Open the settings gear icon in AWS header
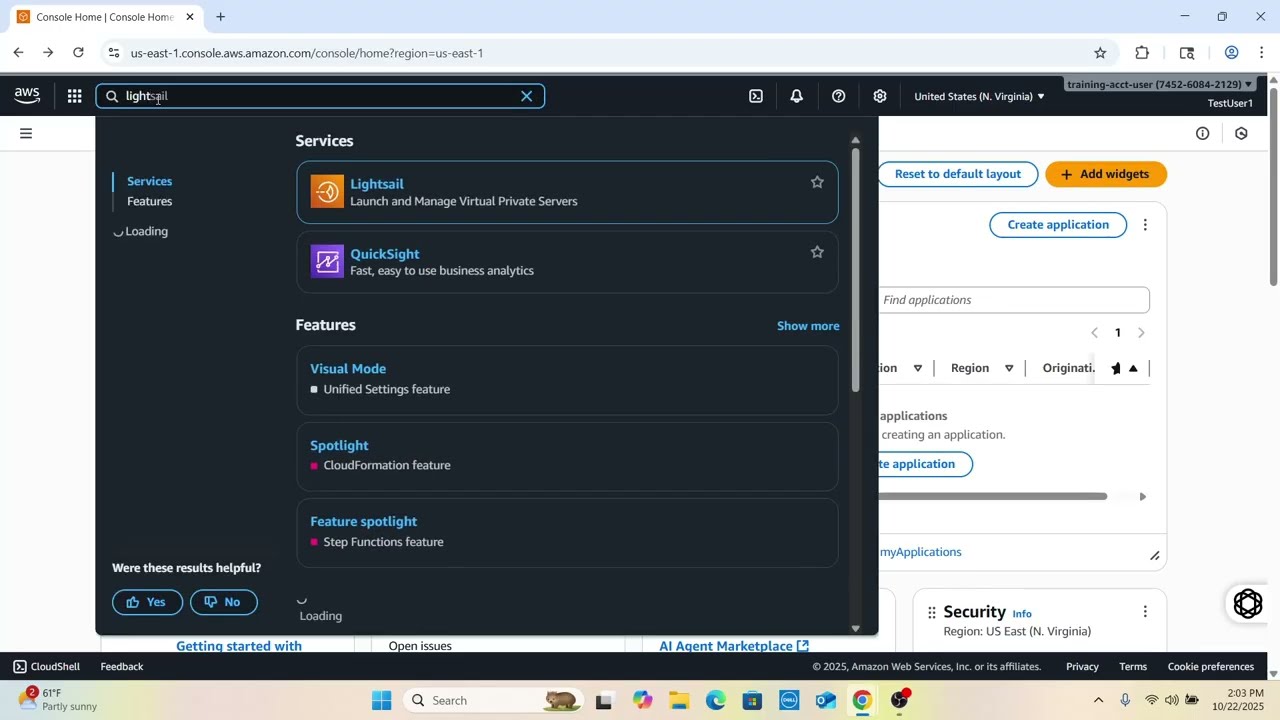This screenshot has height=720, width=1280. coord(880,96)
